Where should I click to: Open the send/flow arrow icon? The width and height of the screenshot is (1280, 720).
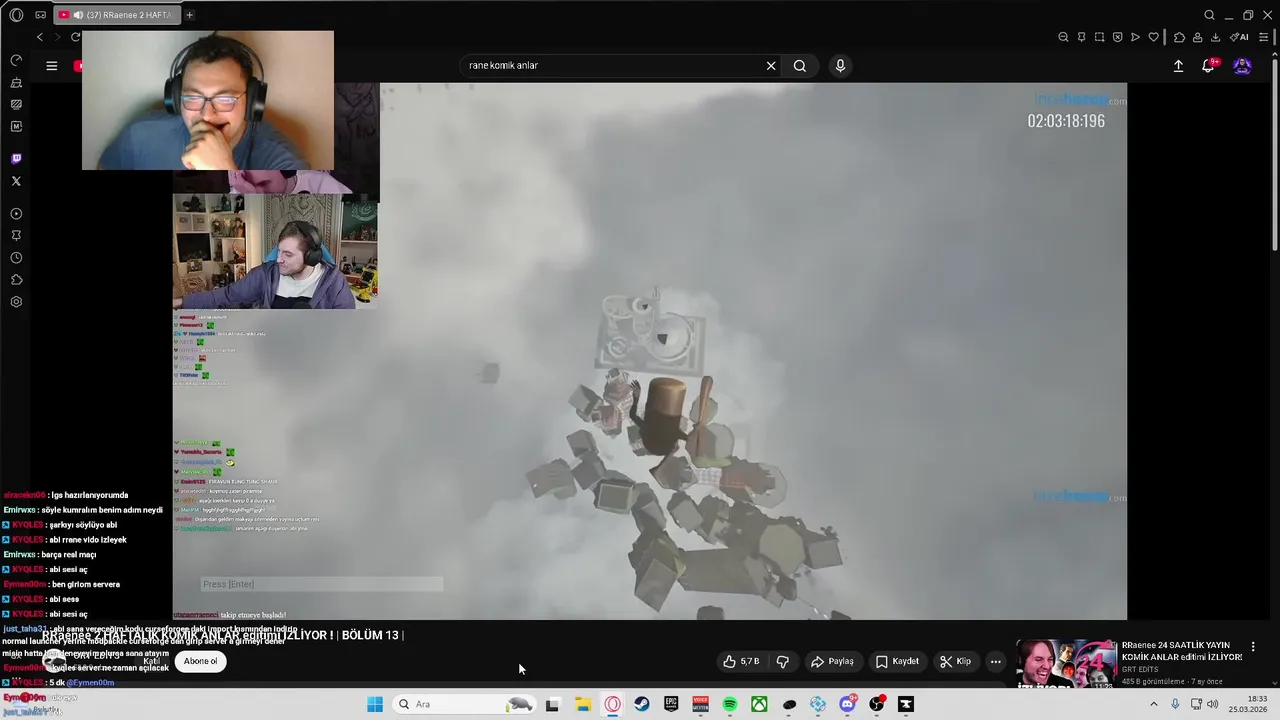(x=1135, y=37)
